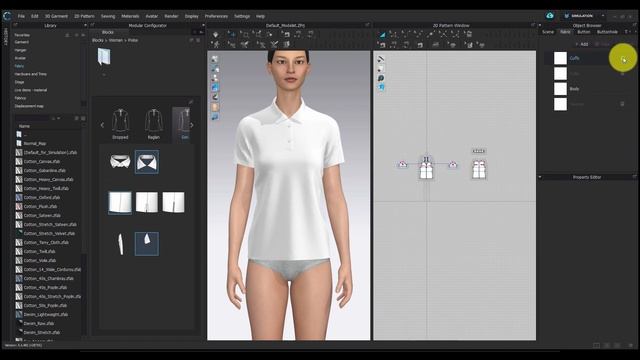Switch to the Button tab in Object Browser
This screenshot has width=640, height=360.
(x=584, y=32)
